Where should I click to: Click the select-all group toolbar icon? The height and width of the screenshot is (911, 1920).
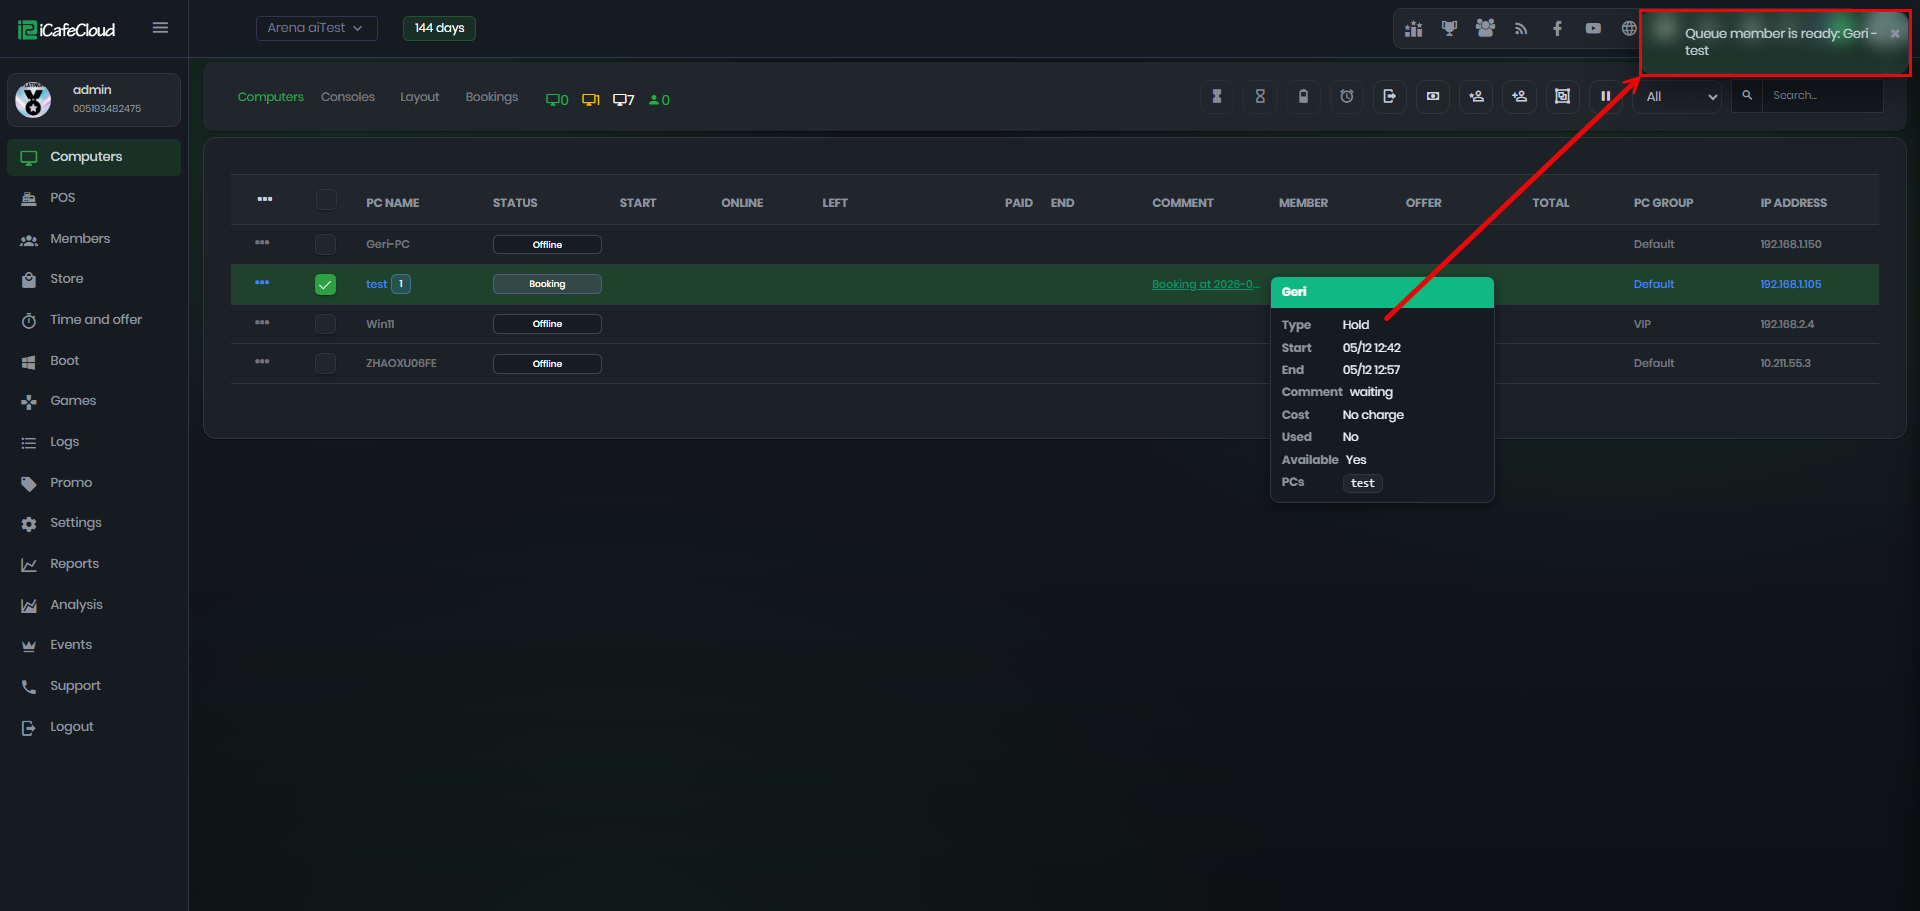point(1562,96)
